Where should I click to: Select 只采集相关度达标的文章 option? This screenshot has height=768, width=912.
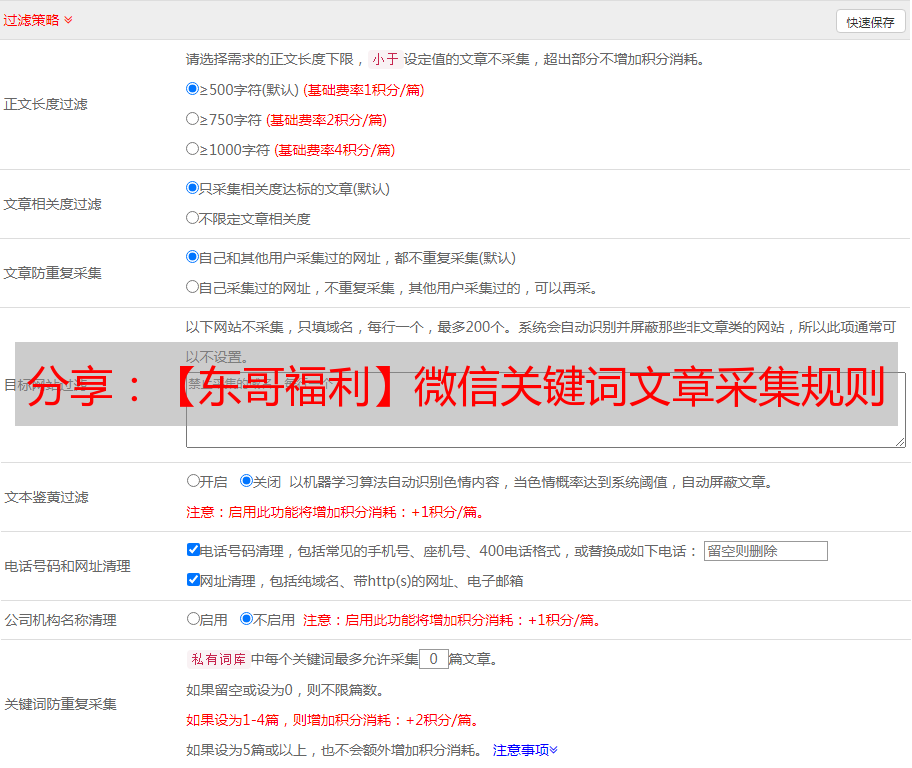point(193,188)
